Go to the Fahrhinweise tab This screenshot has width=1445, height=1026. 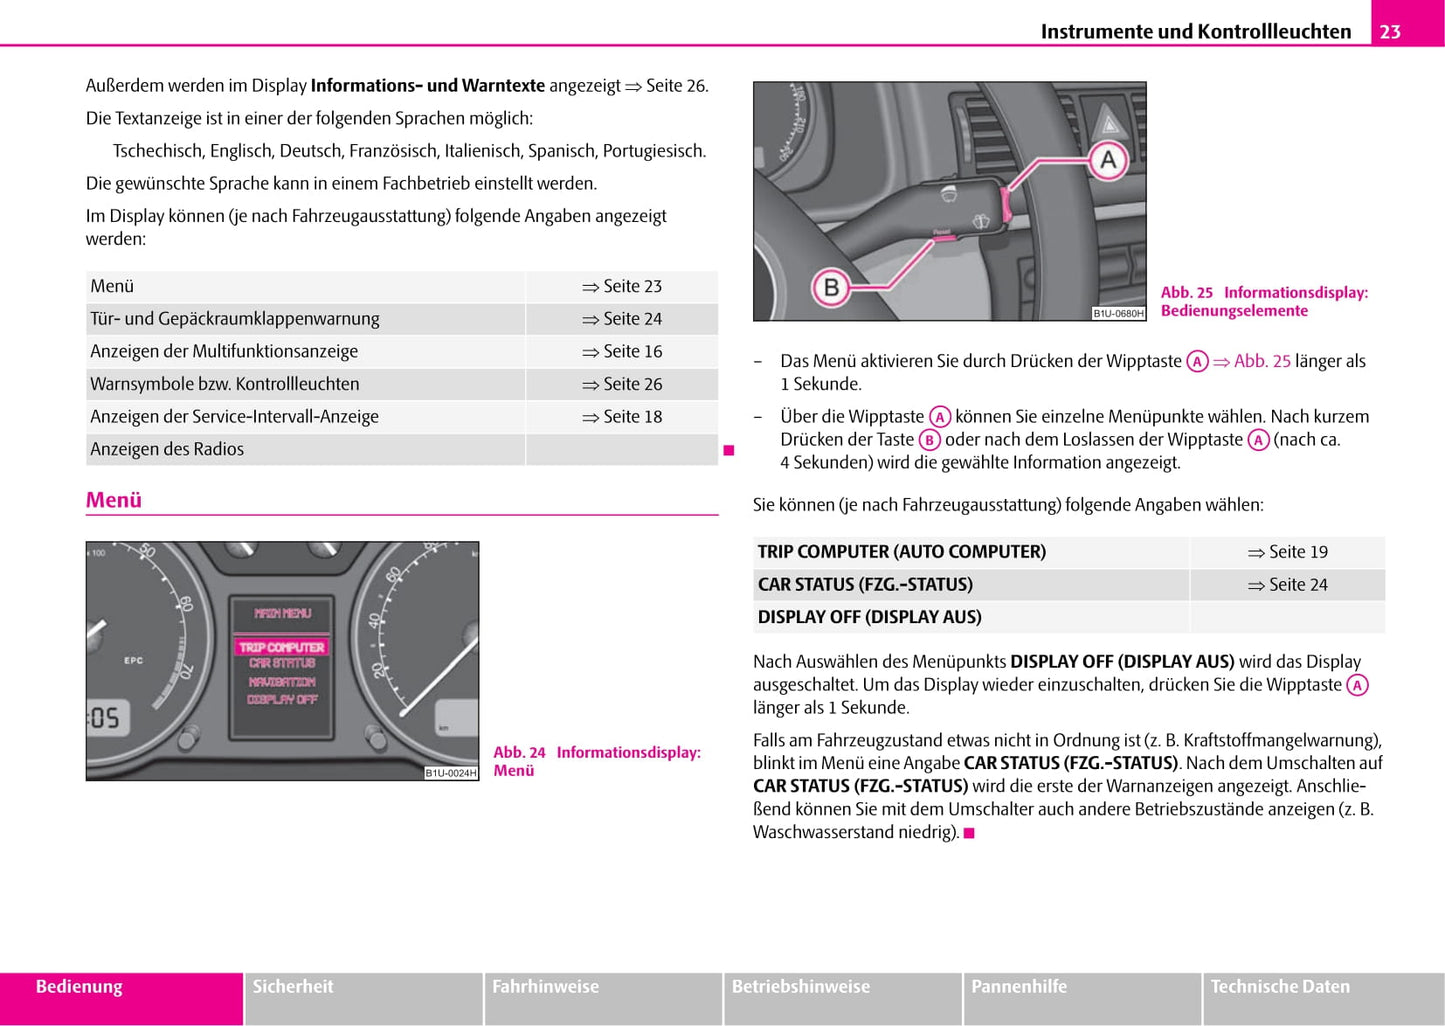[545, 987]
